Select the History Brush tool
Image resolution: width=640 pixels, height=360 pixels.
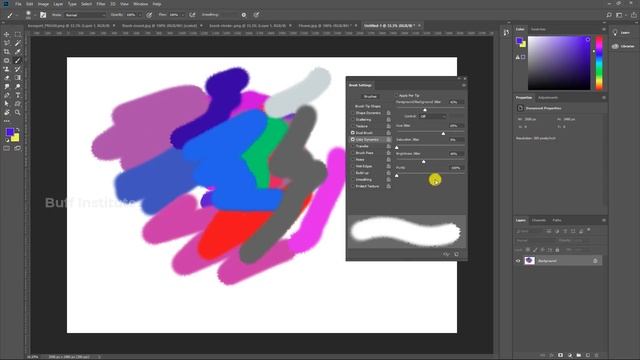[x=18, y=69]
